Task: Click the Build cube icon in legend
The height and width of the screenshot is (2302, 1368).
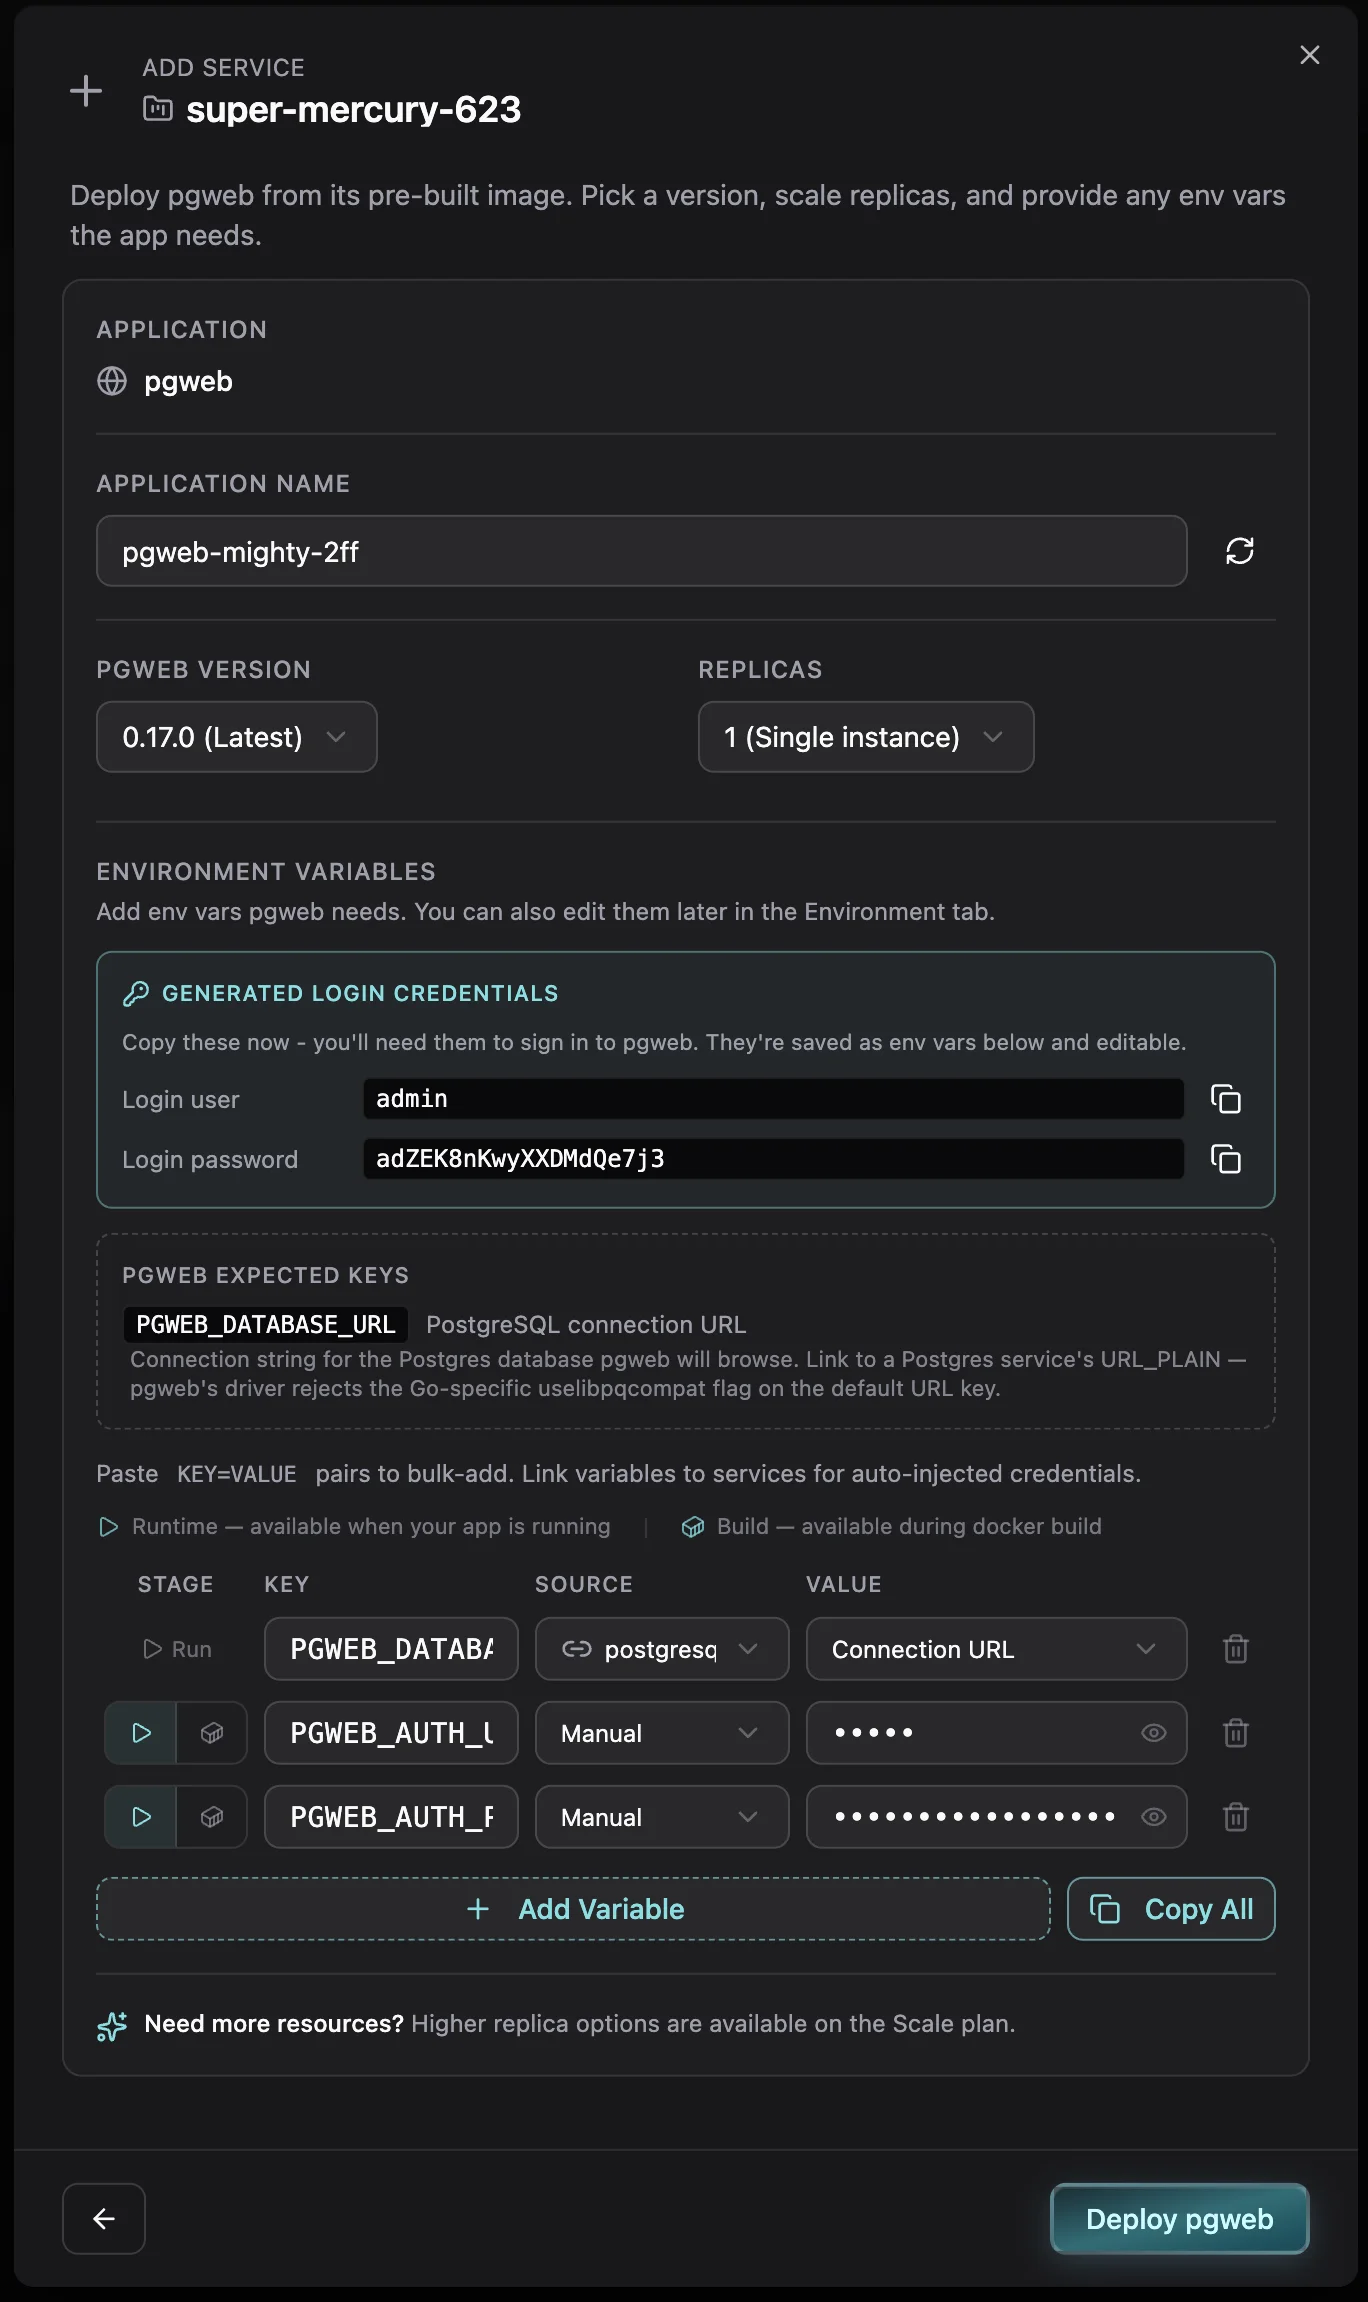Action: 693,1527
